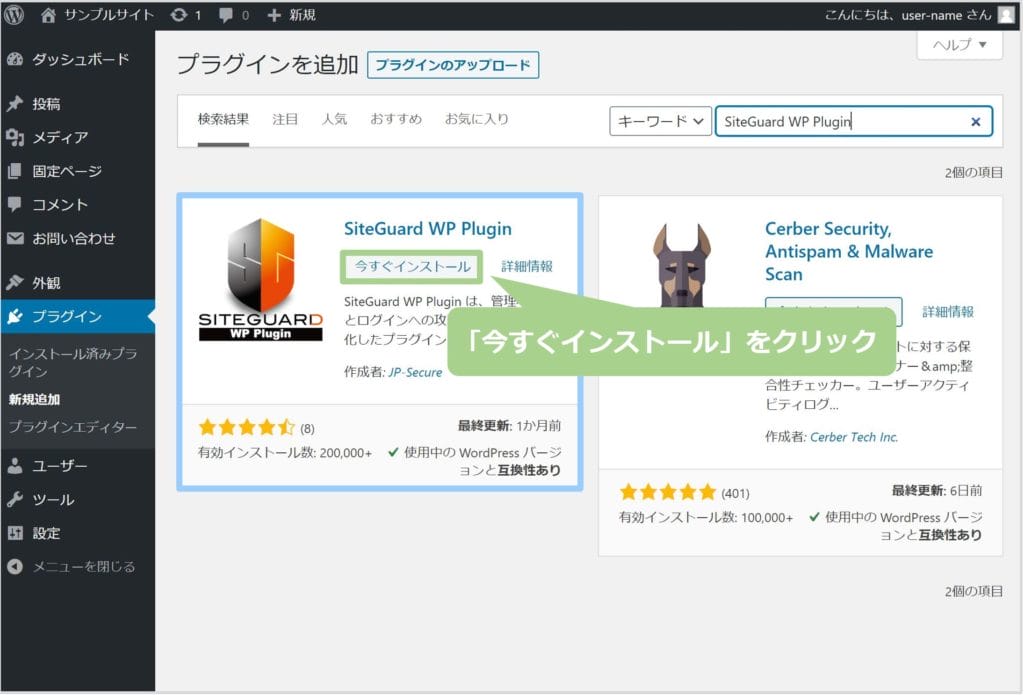Viewport: 1024px width, 695px height.
Task: Open 詳細情報 link for Cerber Security
Action: click(x=948, y=312)
